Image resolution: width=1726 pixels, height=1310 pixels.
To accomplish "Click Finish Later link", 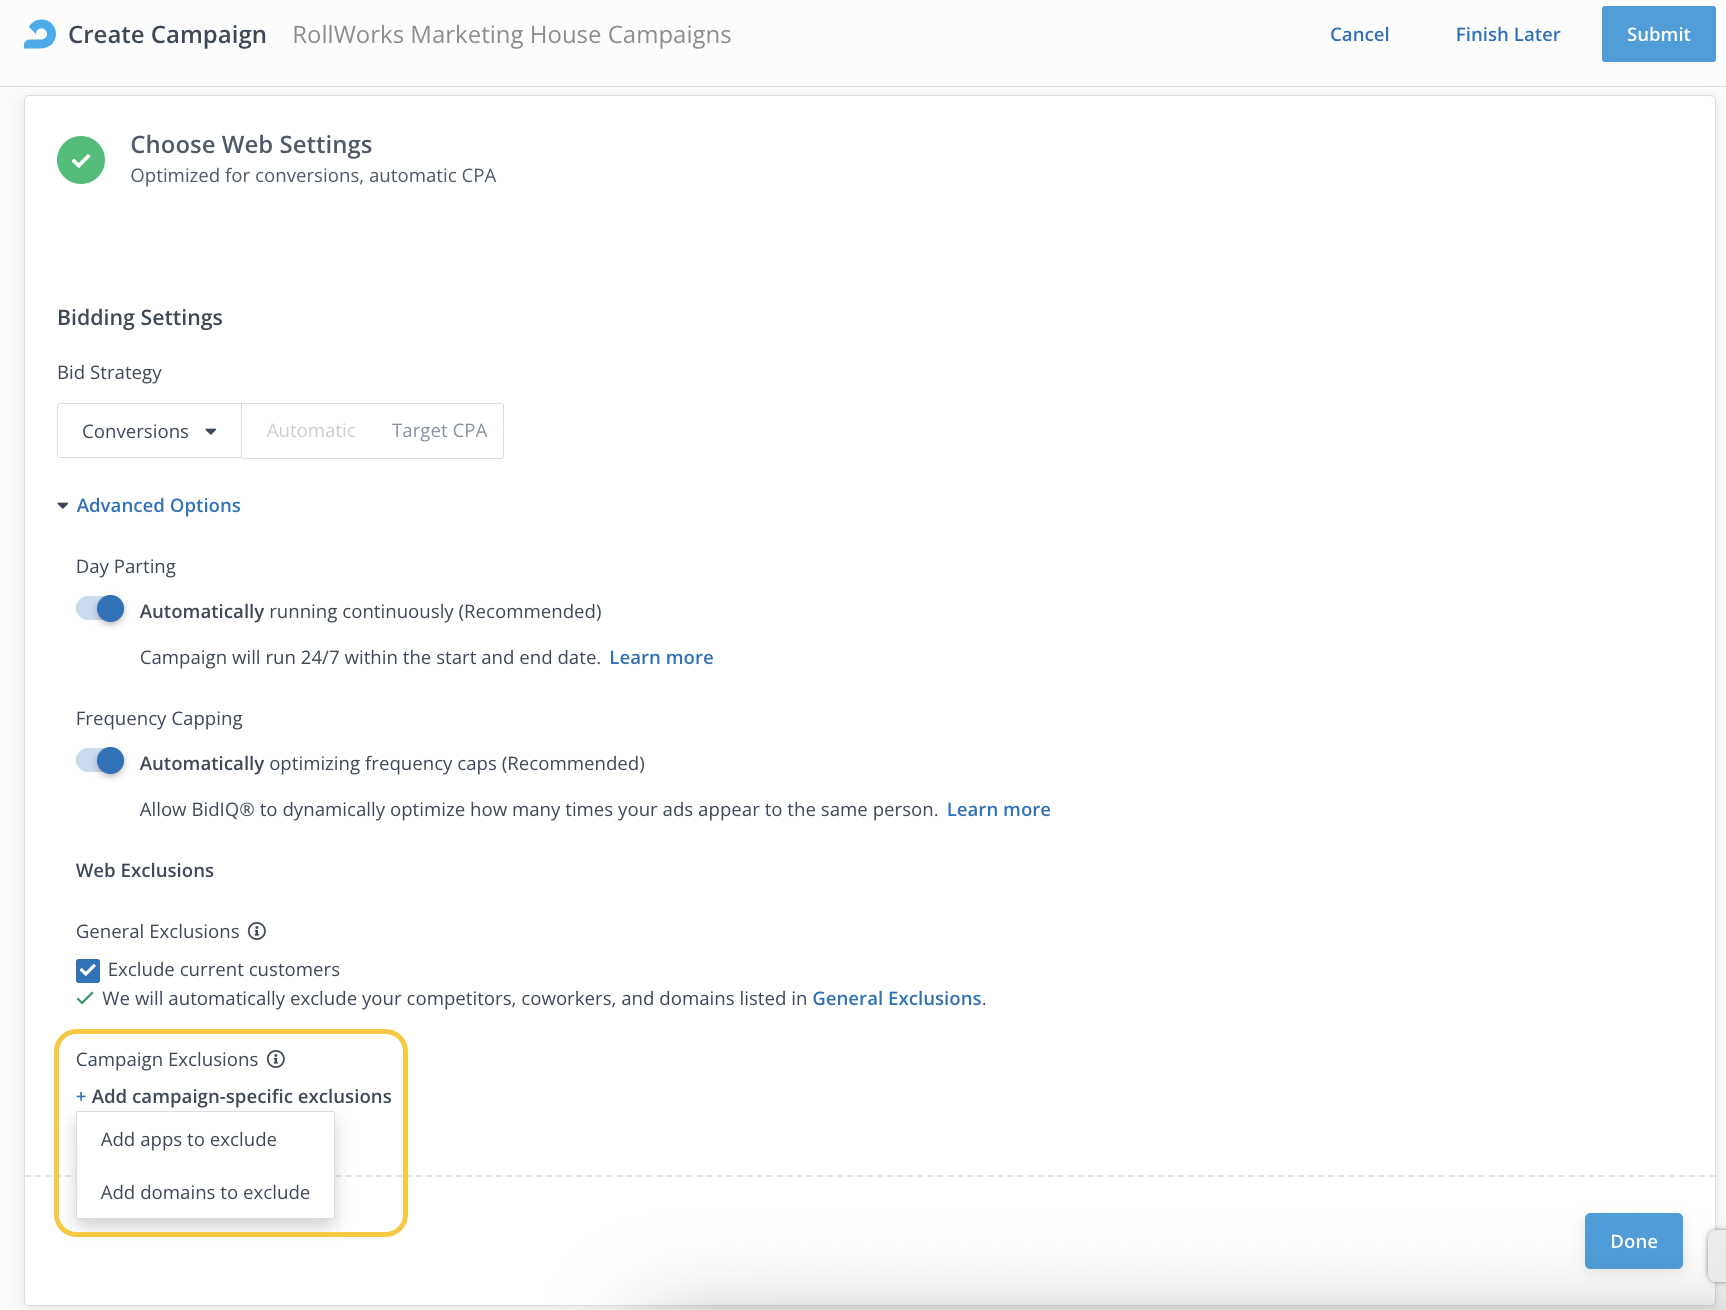I will click(x=1507, y=34).
